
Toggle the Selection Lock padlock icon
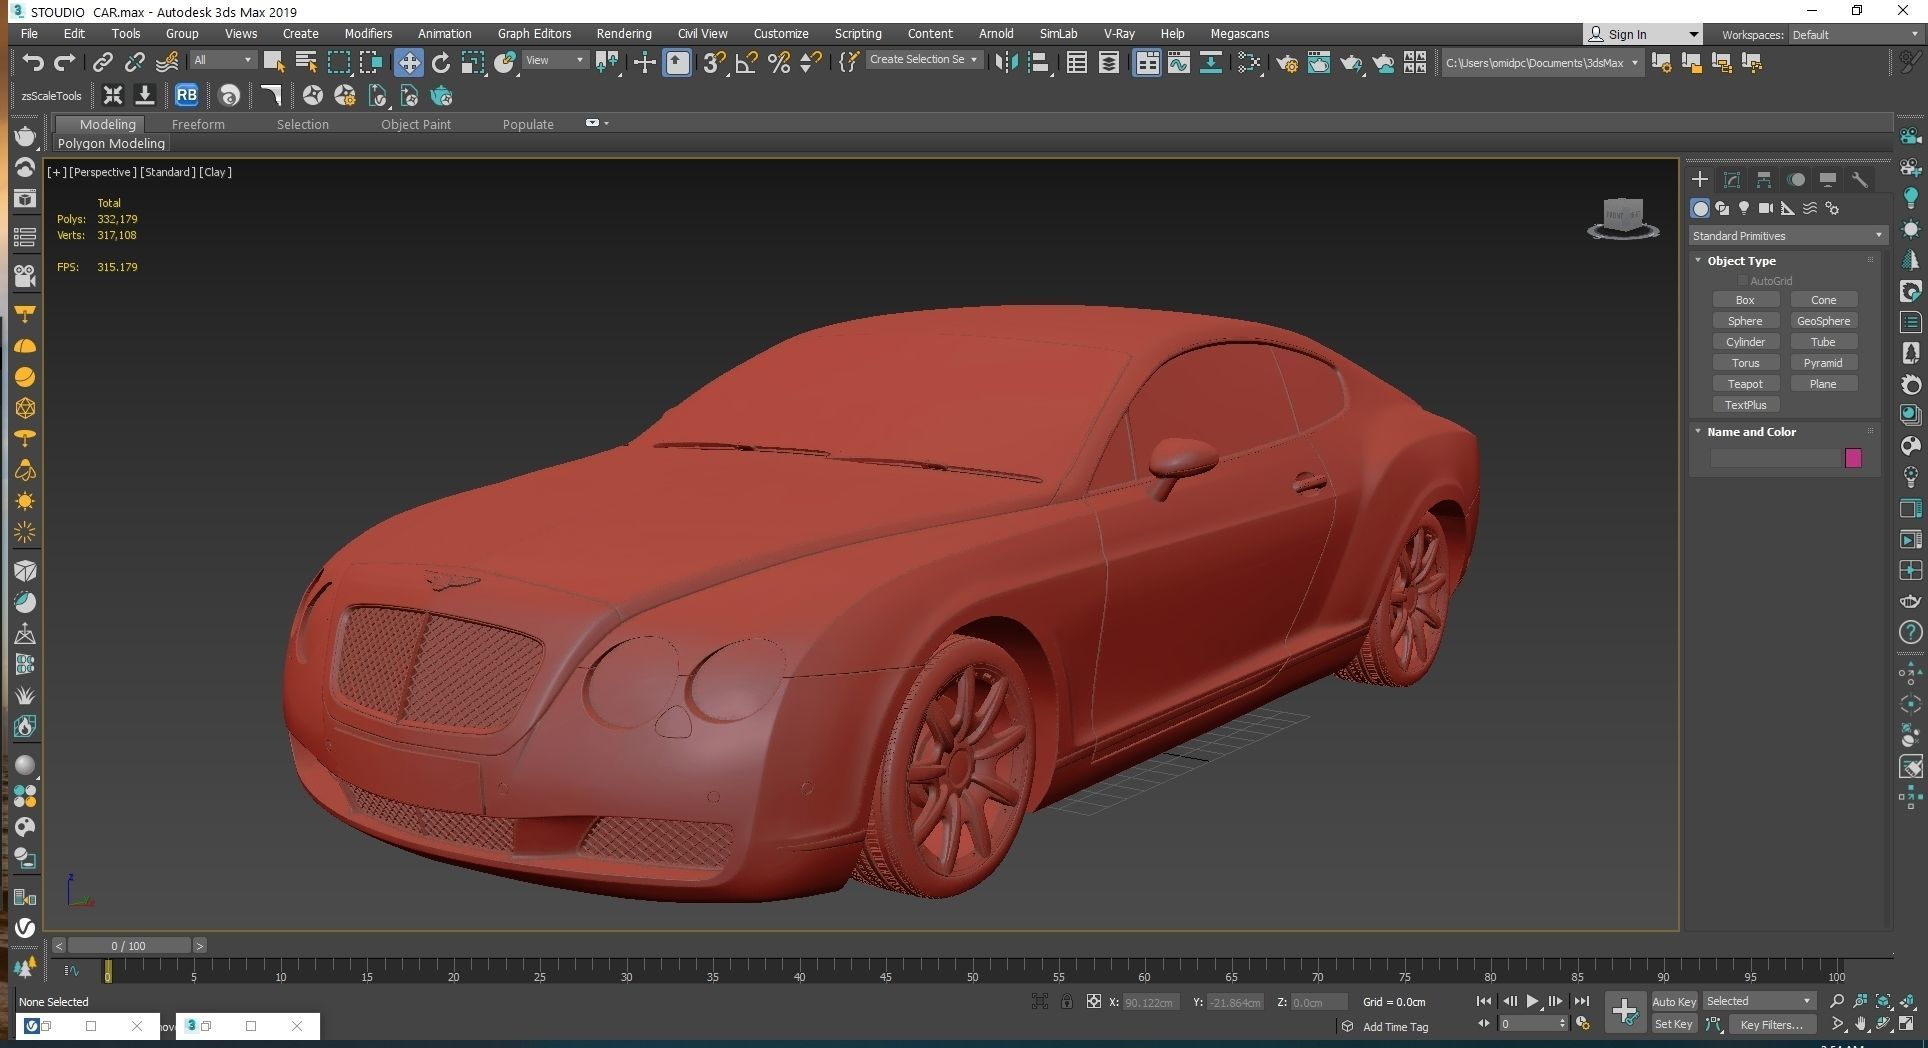tap(1067, 1001)
